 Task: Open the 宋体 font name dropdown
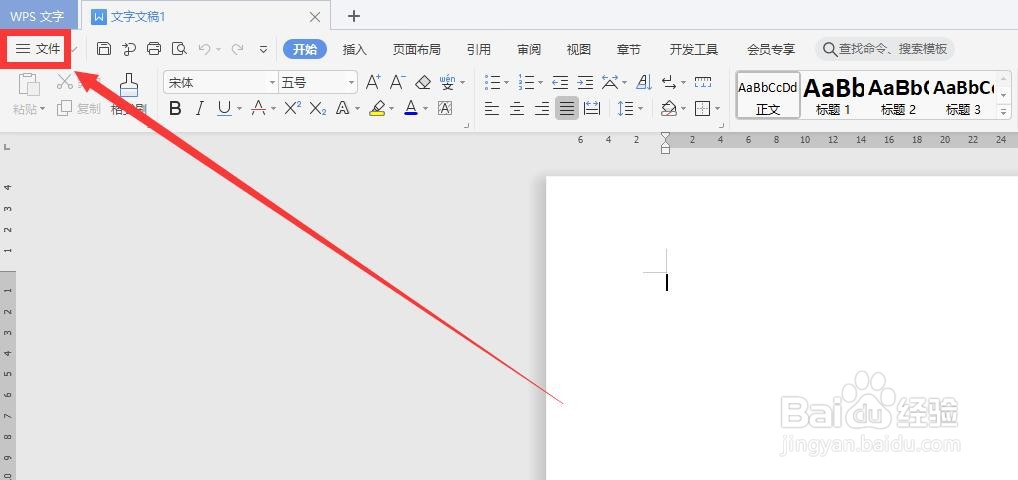pos(273,82)
